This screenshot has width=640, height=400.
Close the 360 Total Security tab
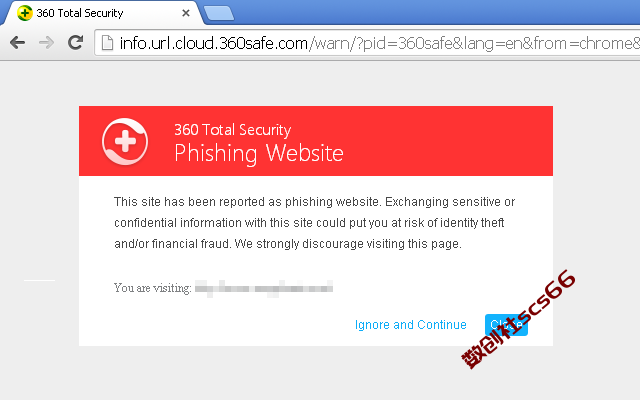point(186,13)
